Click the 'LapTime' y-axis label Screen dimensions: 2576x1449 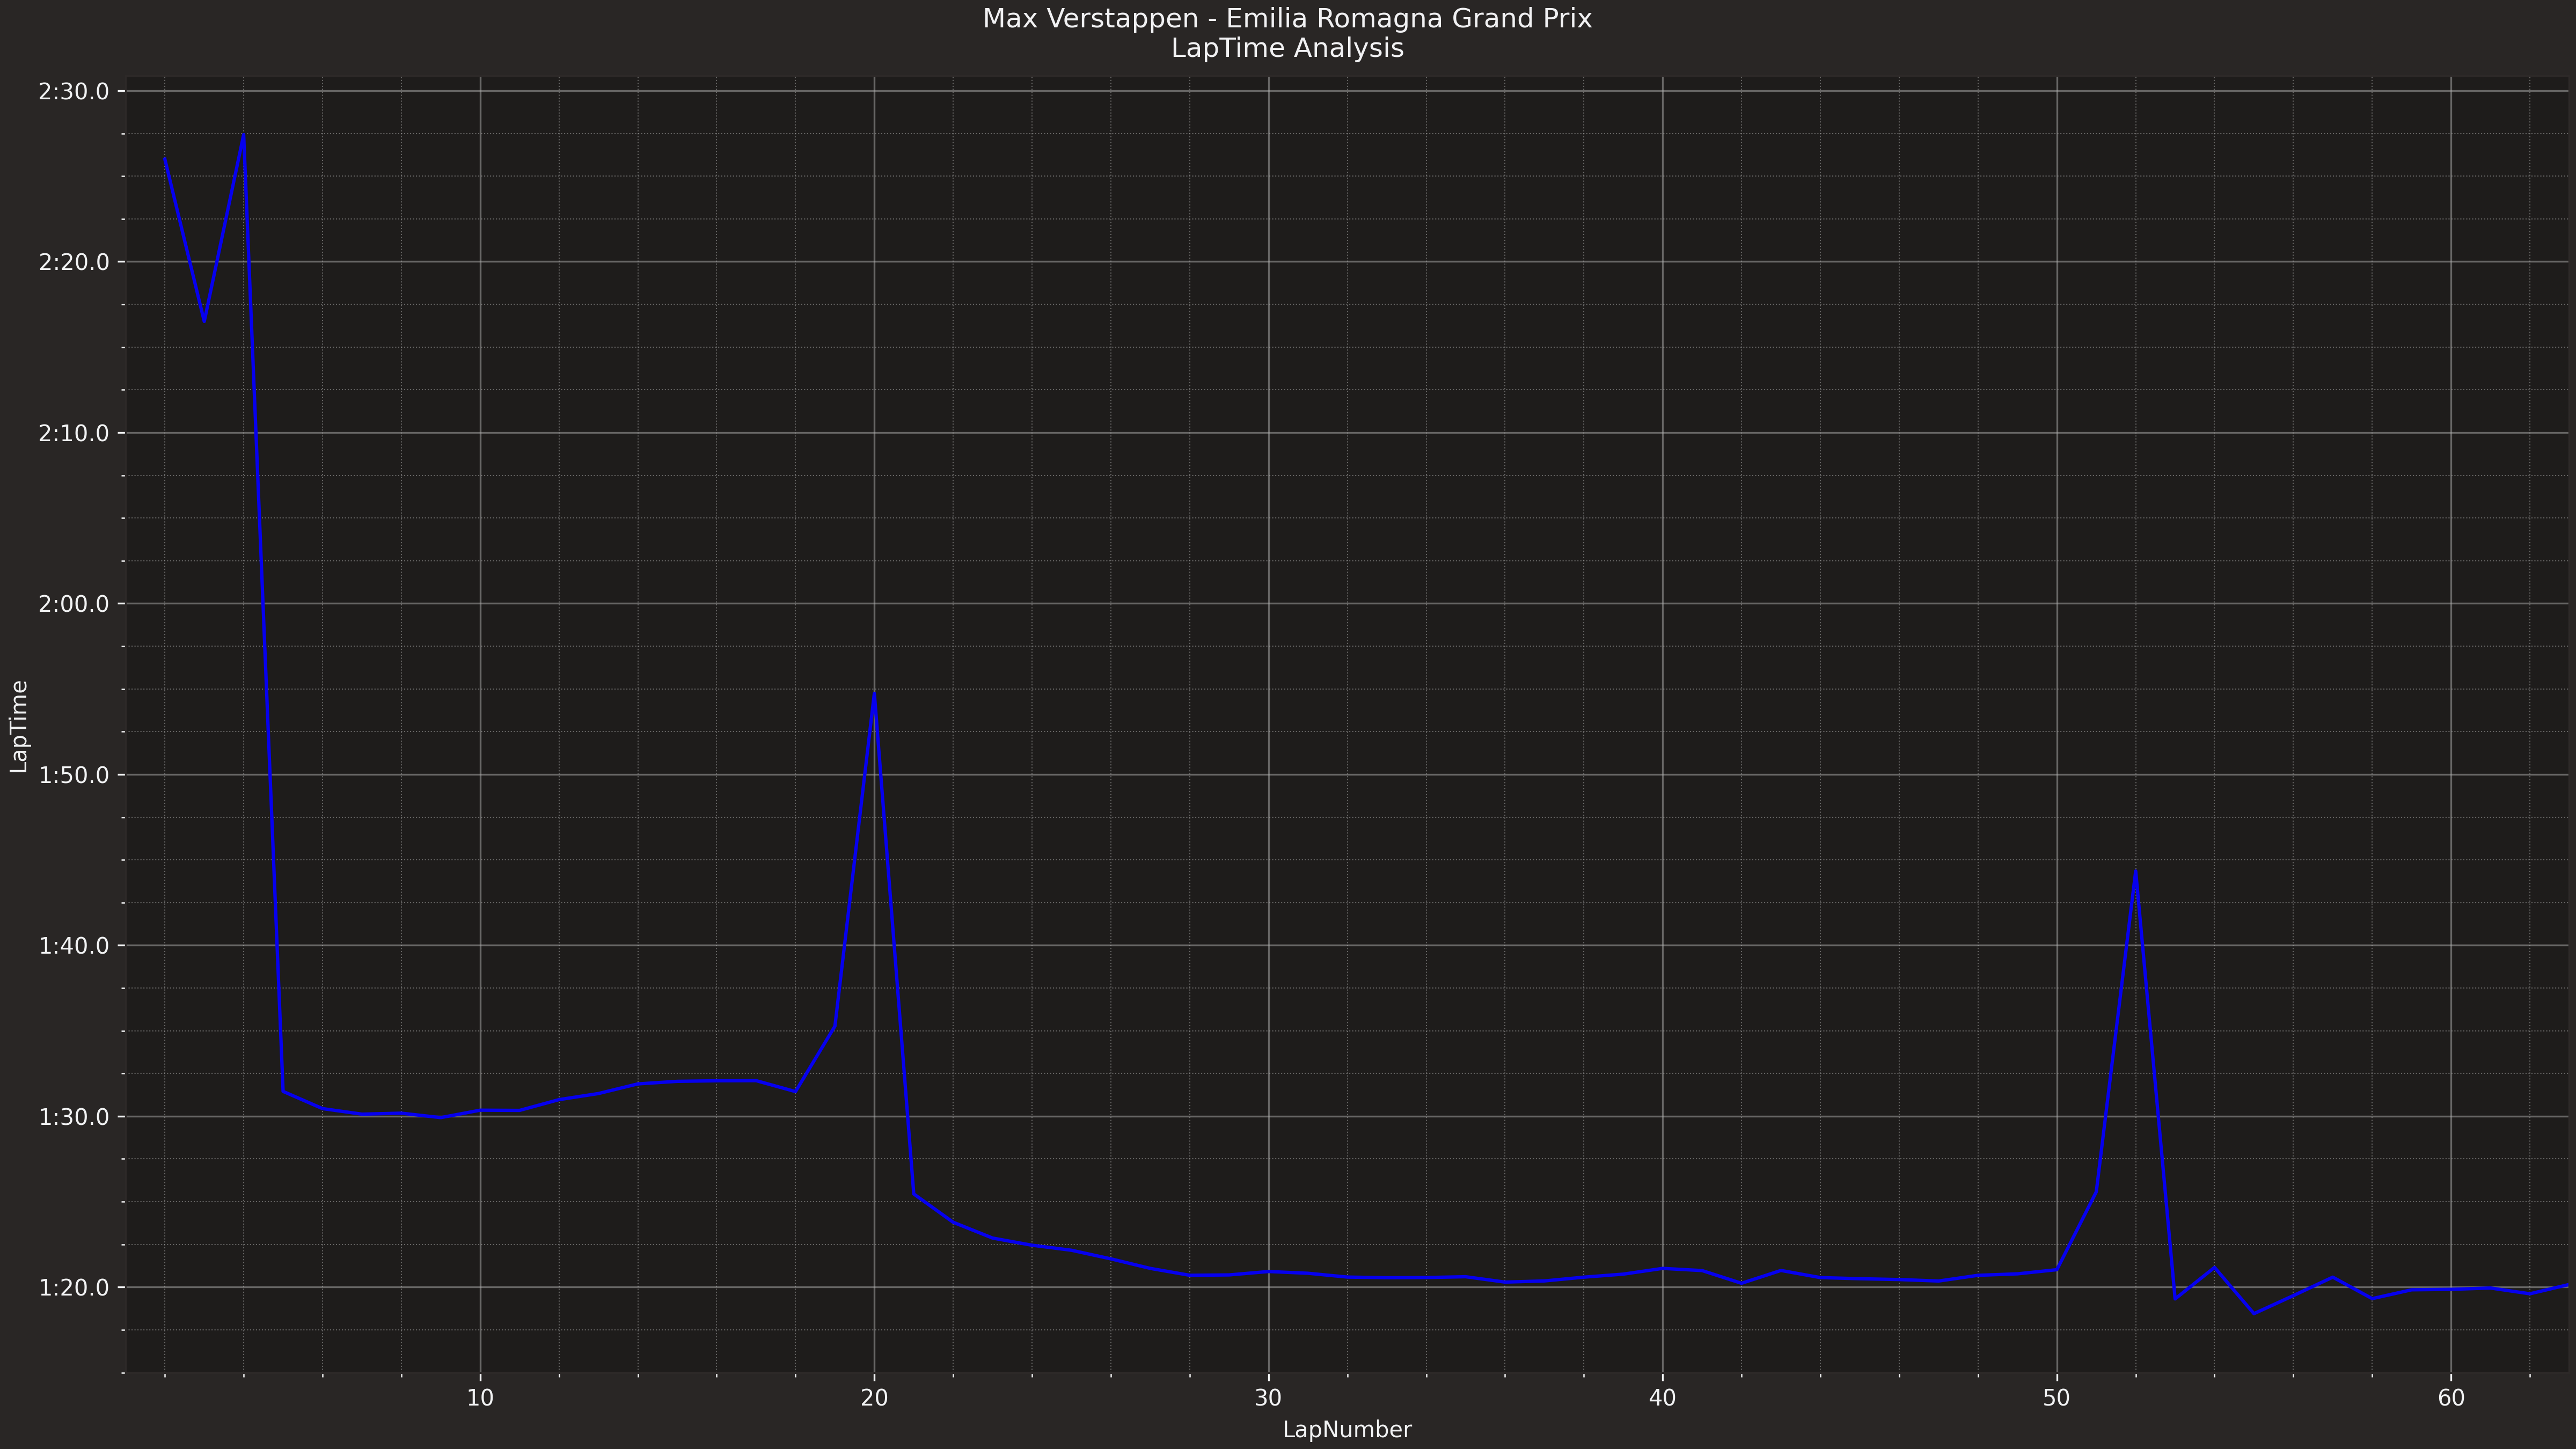[19, 726]
